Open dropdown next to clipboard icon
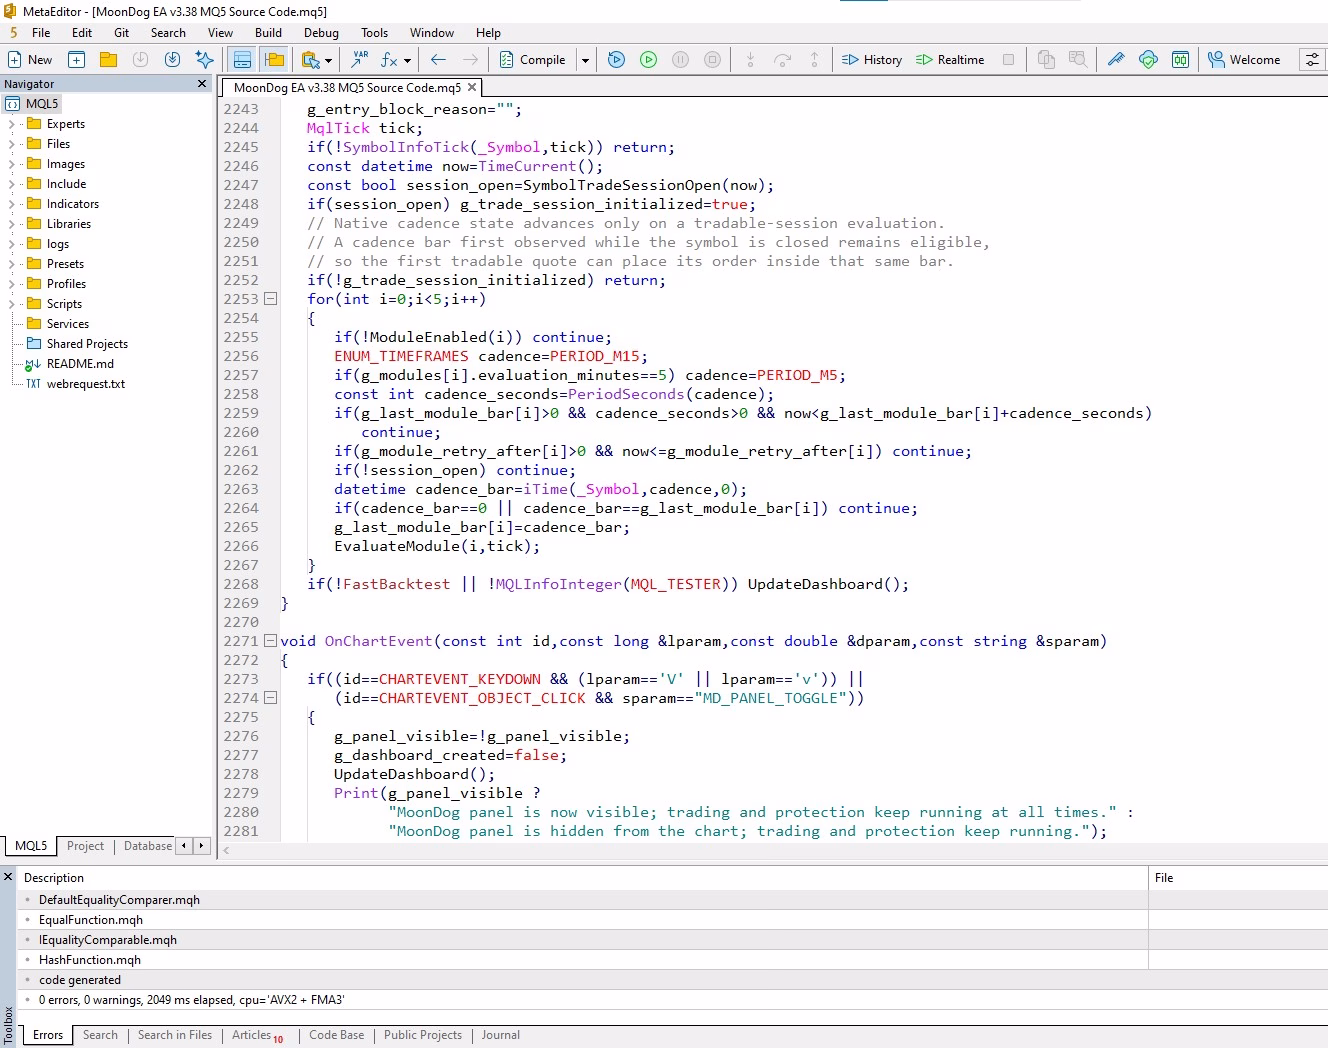Screen dimensions: 1328x1048 (x=328, y=60)
